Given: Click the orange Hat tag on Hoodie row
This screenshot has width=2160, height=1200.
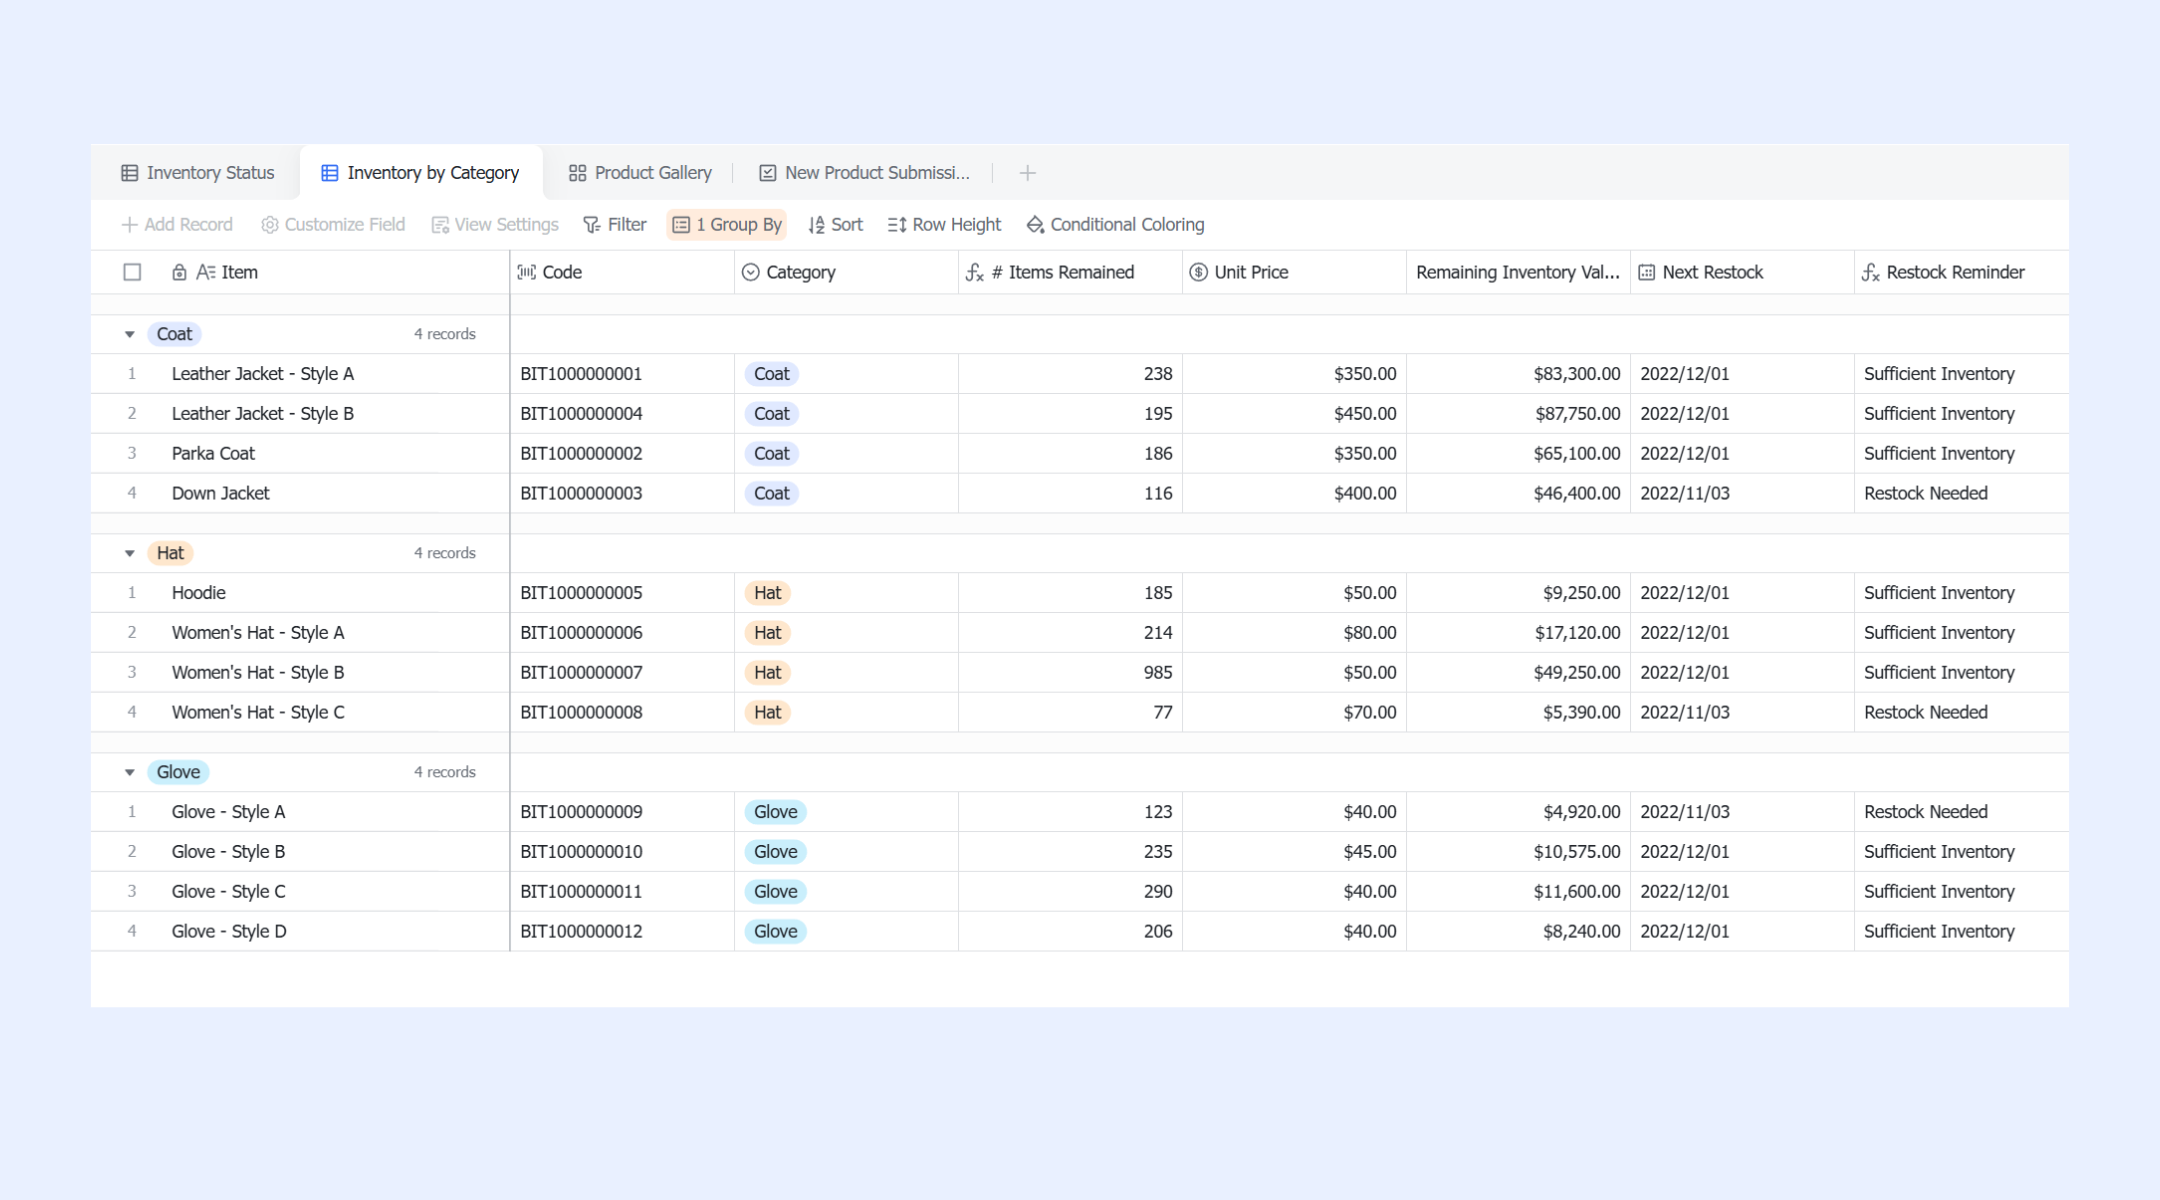Looking at the screenshot, I should (767, 593).
